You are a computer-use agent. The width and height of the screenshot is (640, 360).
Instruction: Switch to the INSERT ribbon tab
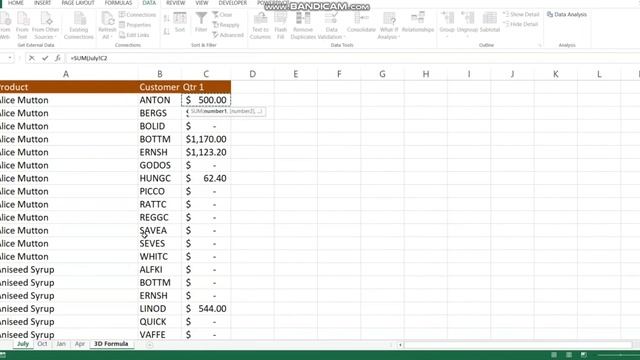(42, 3)
